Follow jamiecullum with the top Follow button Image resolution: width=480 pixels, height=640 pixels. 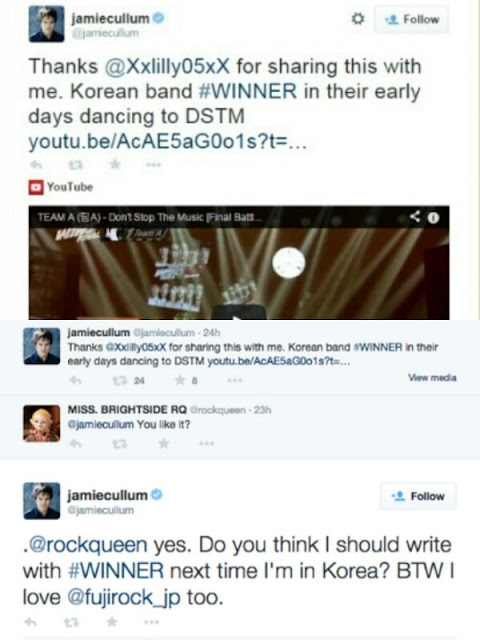click(x=411, y=19)
